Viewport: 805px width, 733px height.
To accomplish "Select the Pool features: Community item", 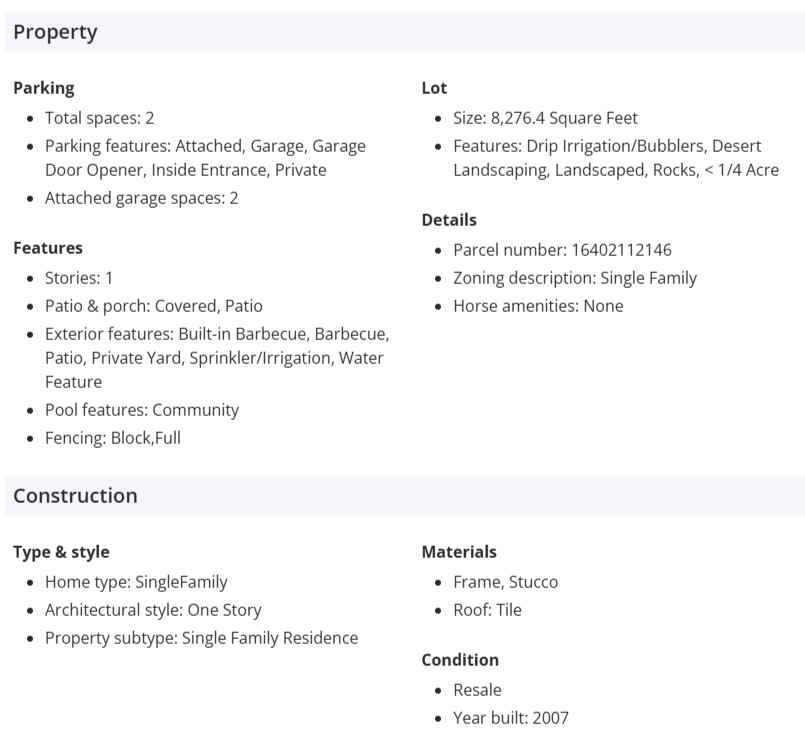I will 142,410.
